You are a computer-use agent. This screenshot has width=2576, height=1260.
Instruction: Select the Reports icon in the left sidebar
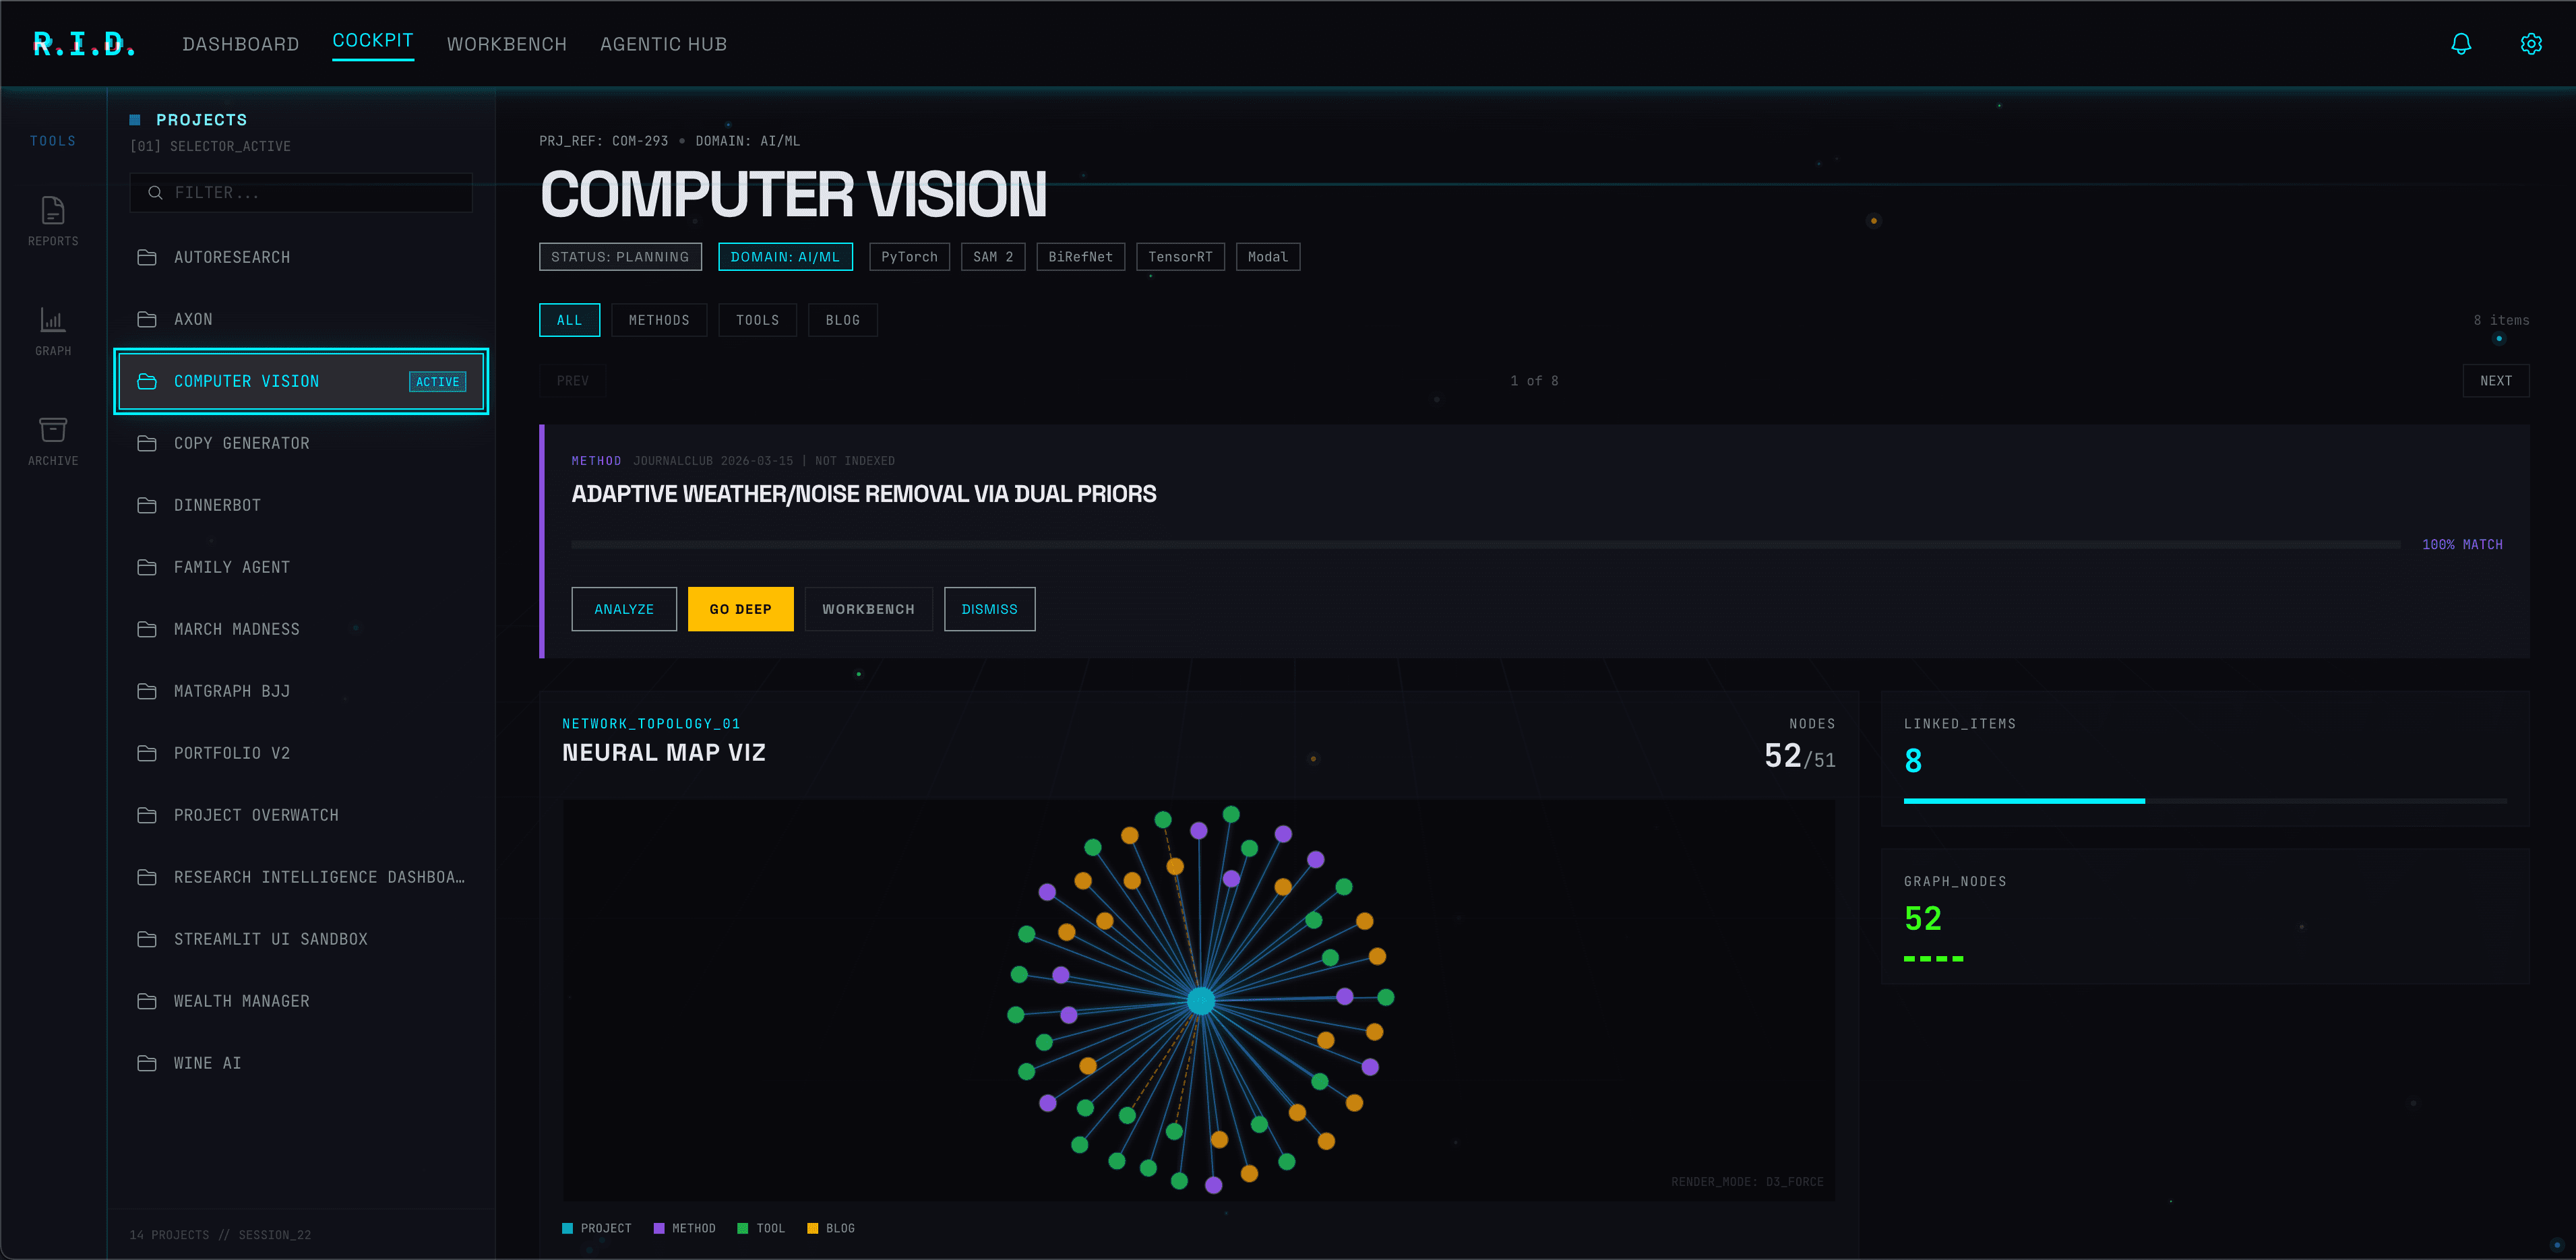tap(52, 218)
